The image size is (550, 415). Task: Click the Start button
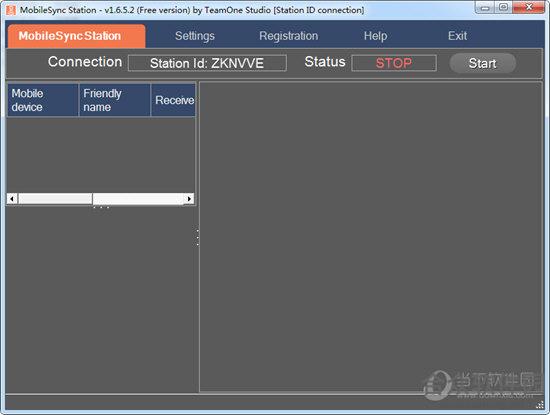[x=483, y=63]
